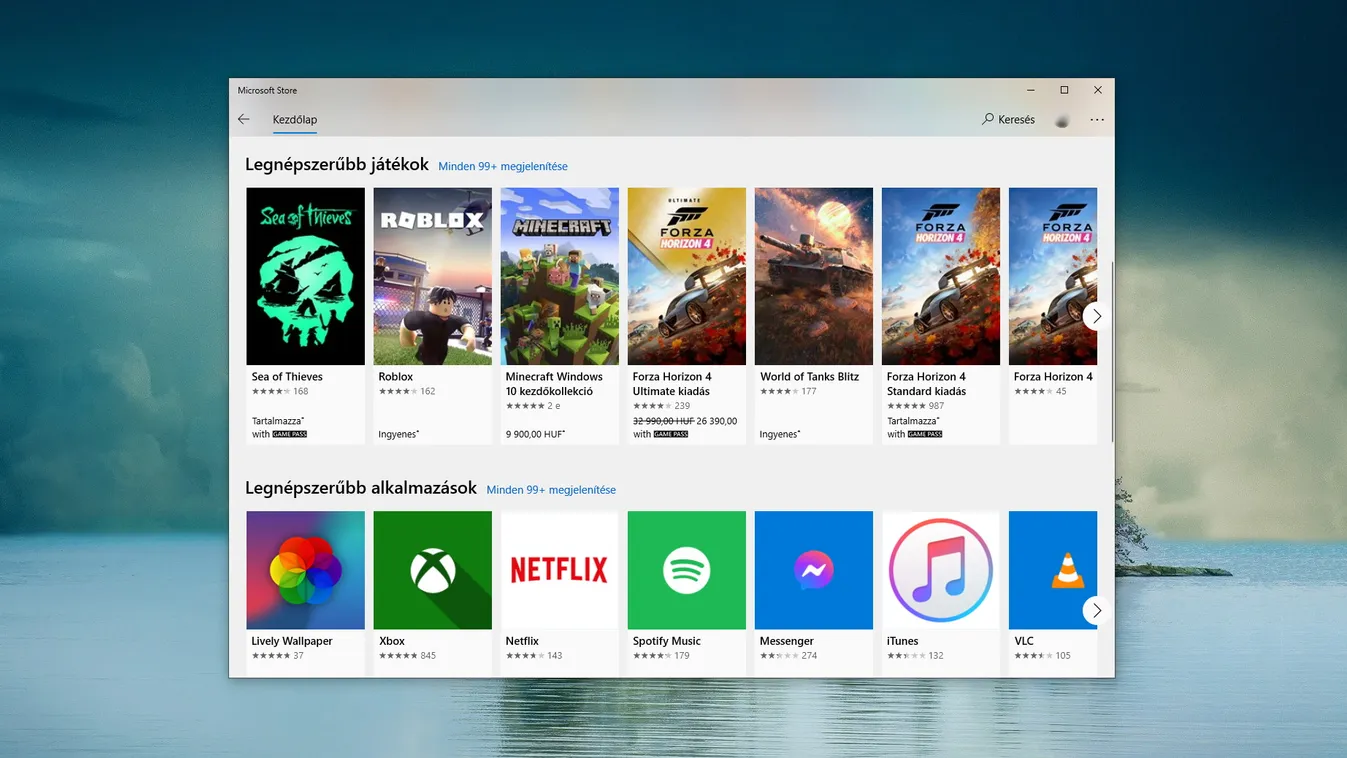Minimize the Microsoft Store window
Image resolution: width=1347 pixels, height=758 pixels.
pyautogui.click(x=1031, y=90)
